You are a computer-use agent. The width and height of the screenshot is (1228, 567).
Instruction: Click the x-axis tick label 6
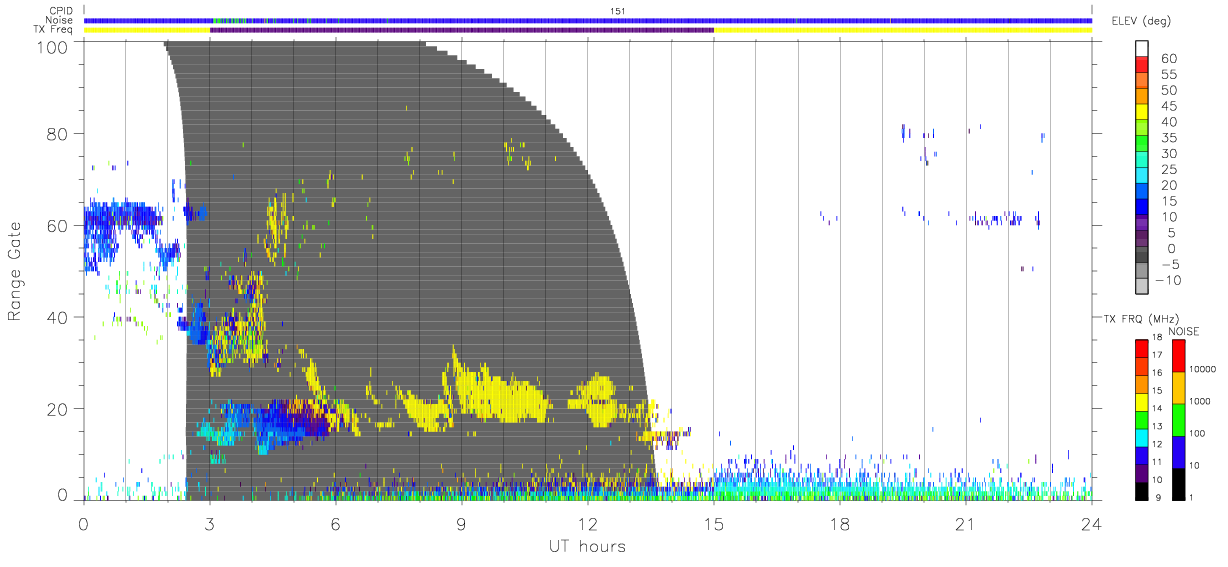click(336, 524)
